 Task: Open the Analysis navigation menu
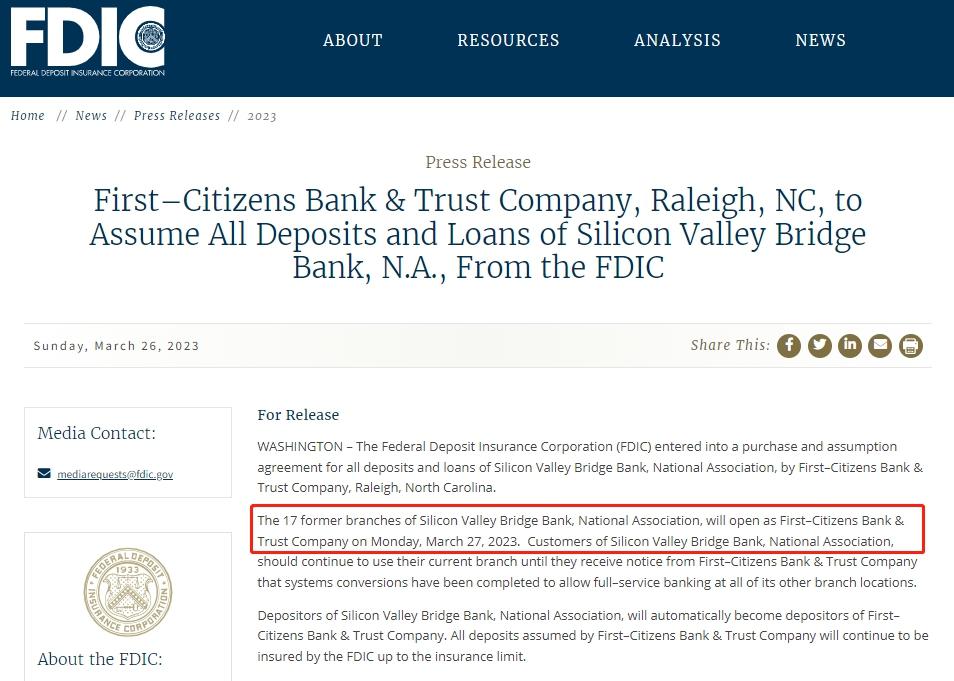click(x=677, y=41)
